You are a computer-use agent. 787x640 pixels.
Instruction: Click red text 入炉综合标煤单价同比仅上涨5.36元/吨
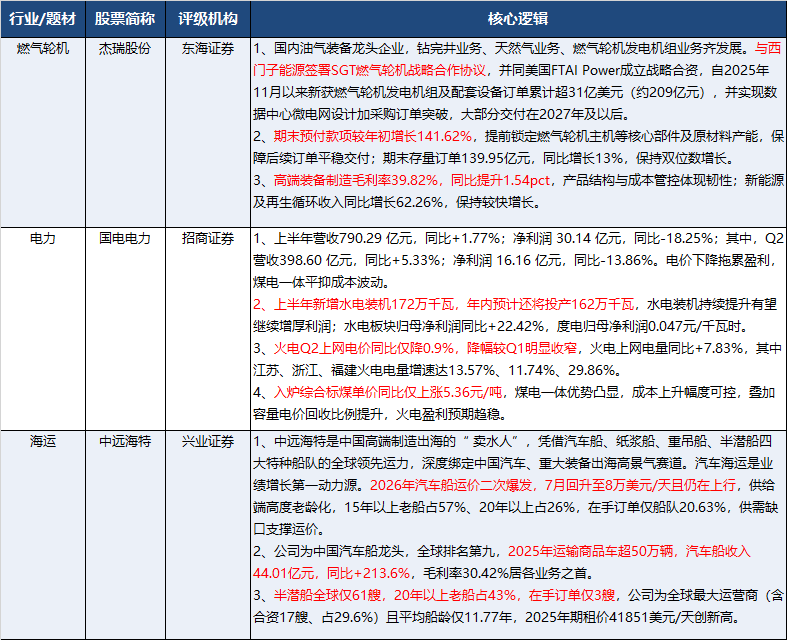[387, 393]
